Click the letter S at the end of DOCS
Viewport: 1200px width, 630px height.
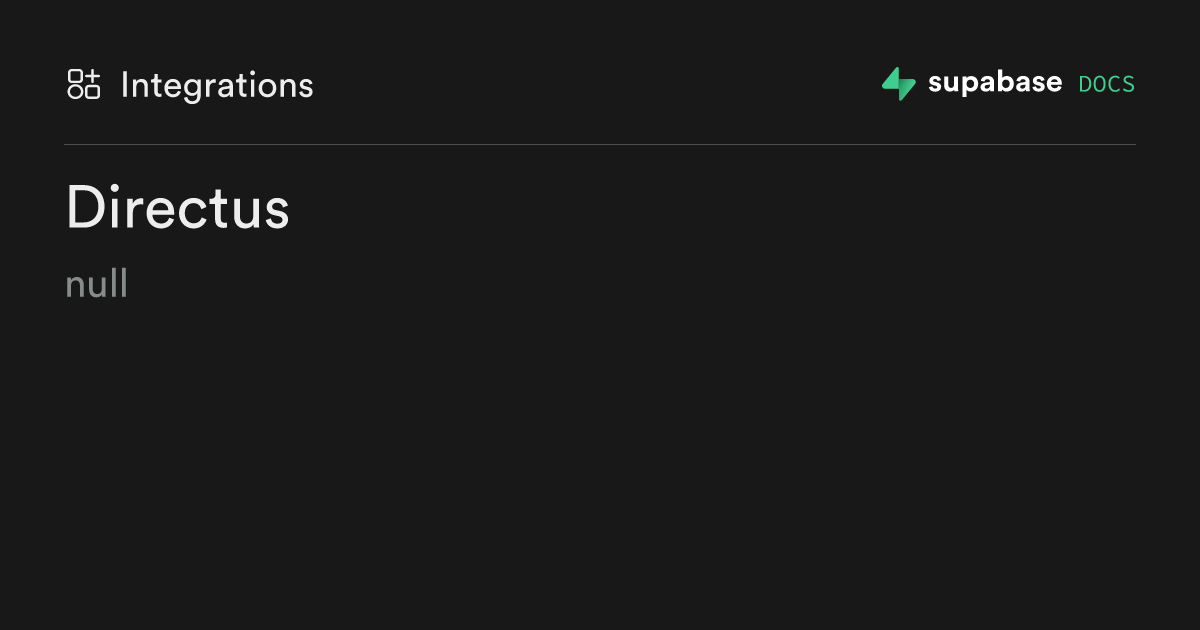1129,84
